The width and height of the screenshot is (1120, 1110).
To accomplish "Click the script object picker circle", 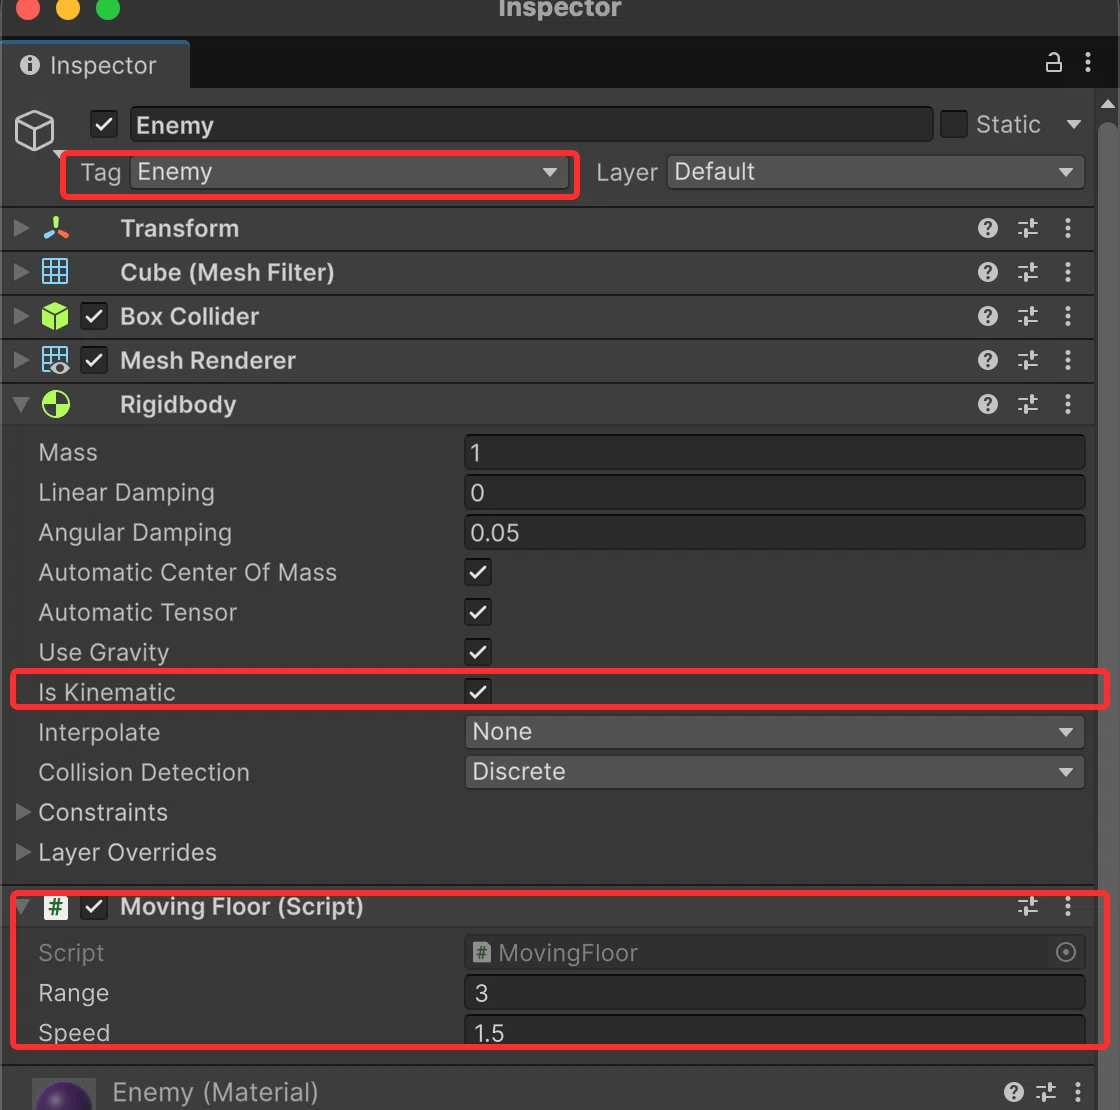I will coord(1065,952).
